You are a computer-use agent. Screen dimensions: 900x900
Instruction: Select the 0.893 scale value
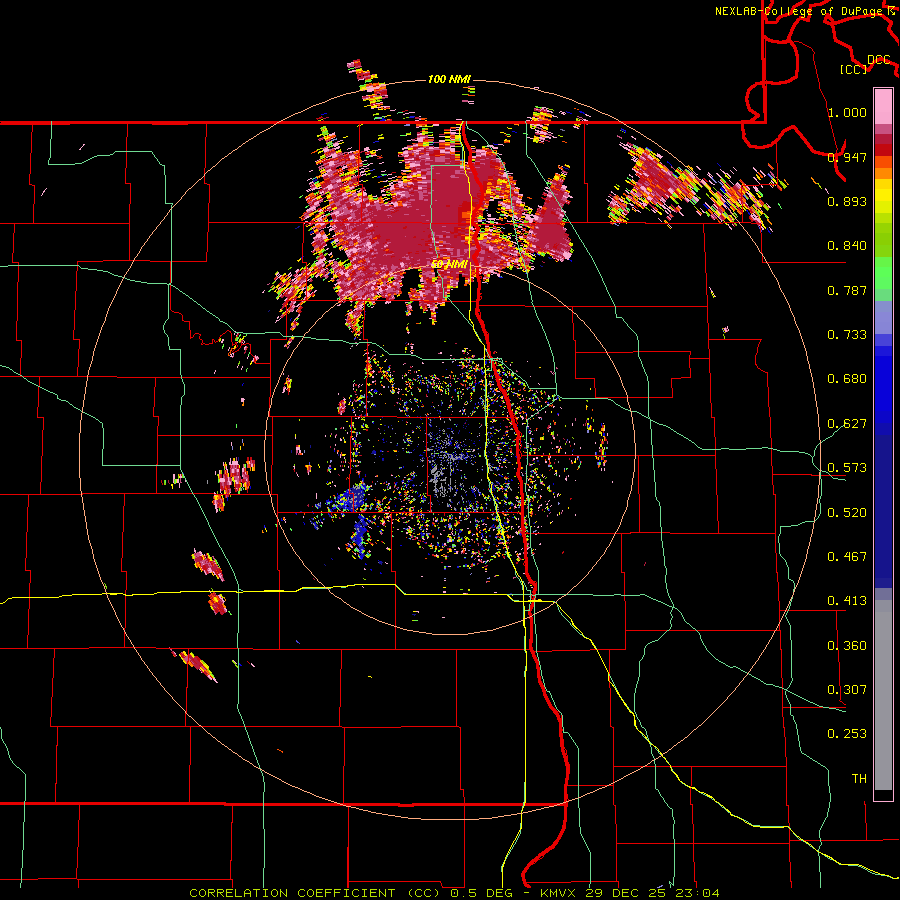pyautogui.click(x=847, y=201)
